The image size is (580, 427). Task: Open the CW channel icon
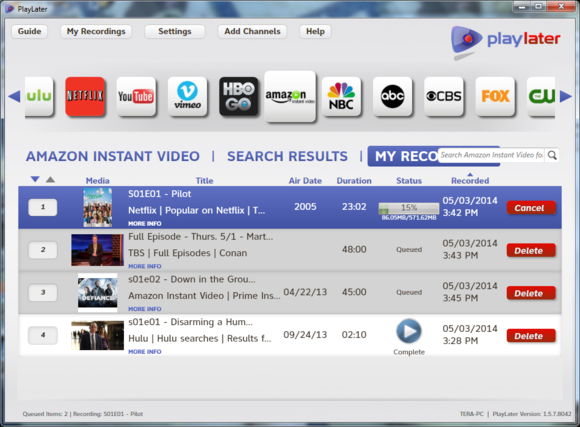[541, 96]
